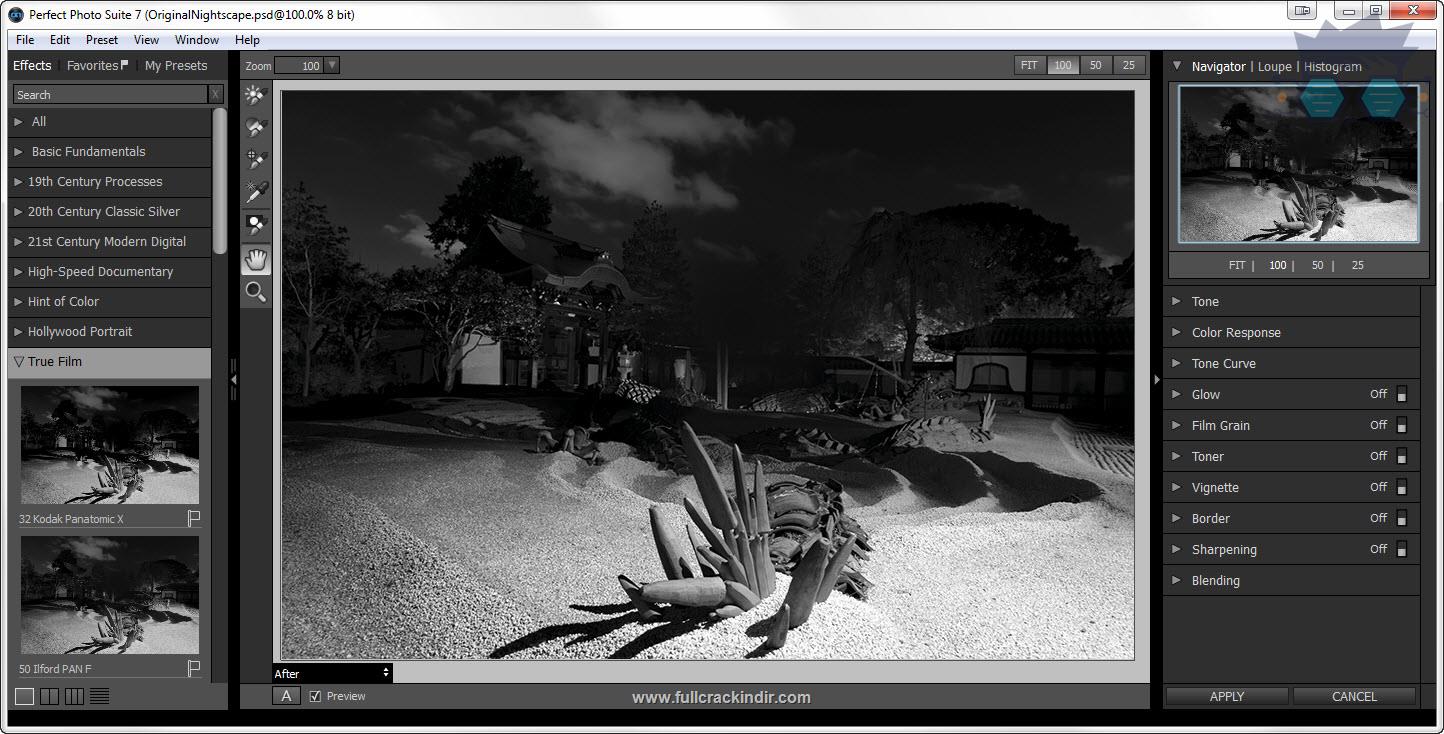Expand the Tone Curve panel
This screenshot has height=734, width=1444.
coord(1291,363)
